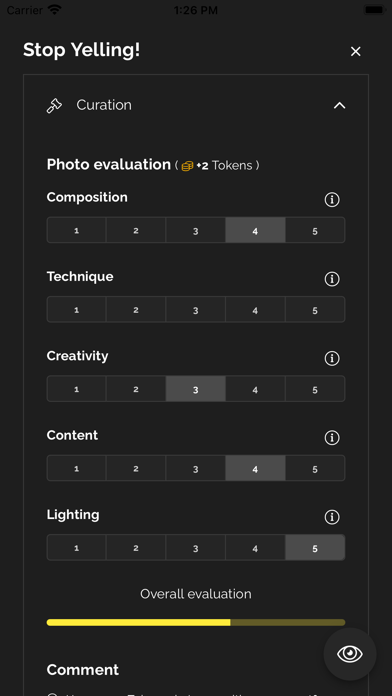Select 1 for Lighting rating
This screenshot has height=696, width=392.
pos(76,547)
